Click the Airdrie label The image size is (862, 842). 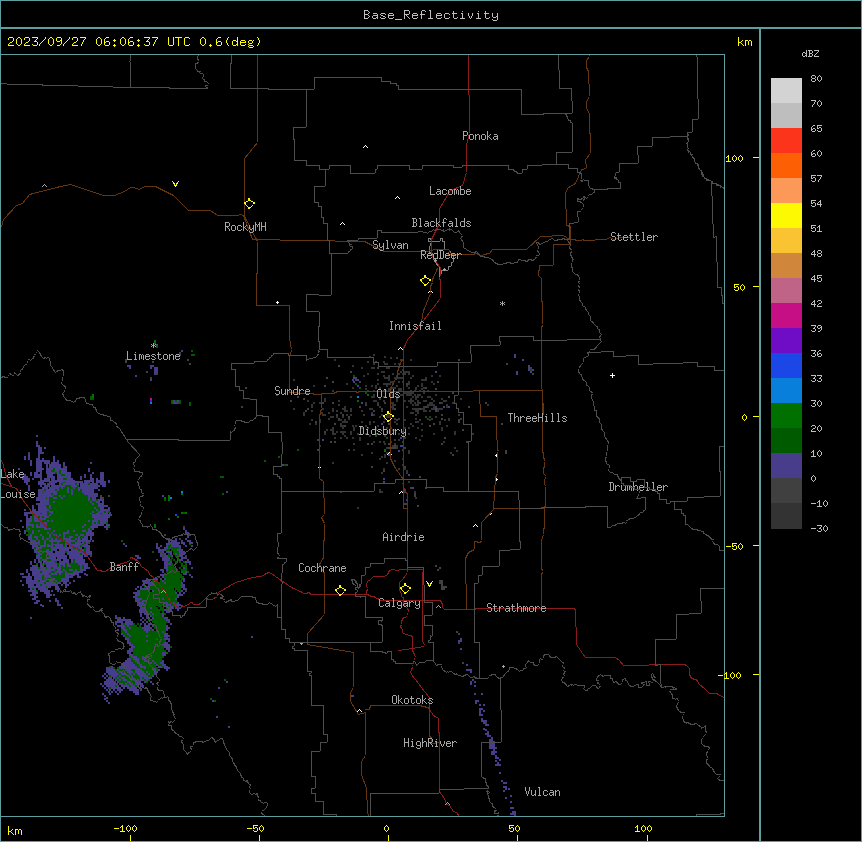coord(403,537)
